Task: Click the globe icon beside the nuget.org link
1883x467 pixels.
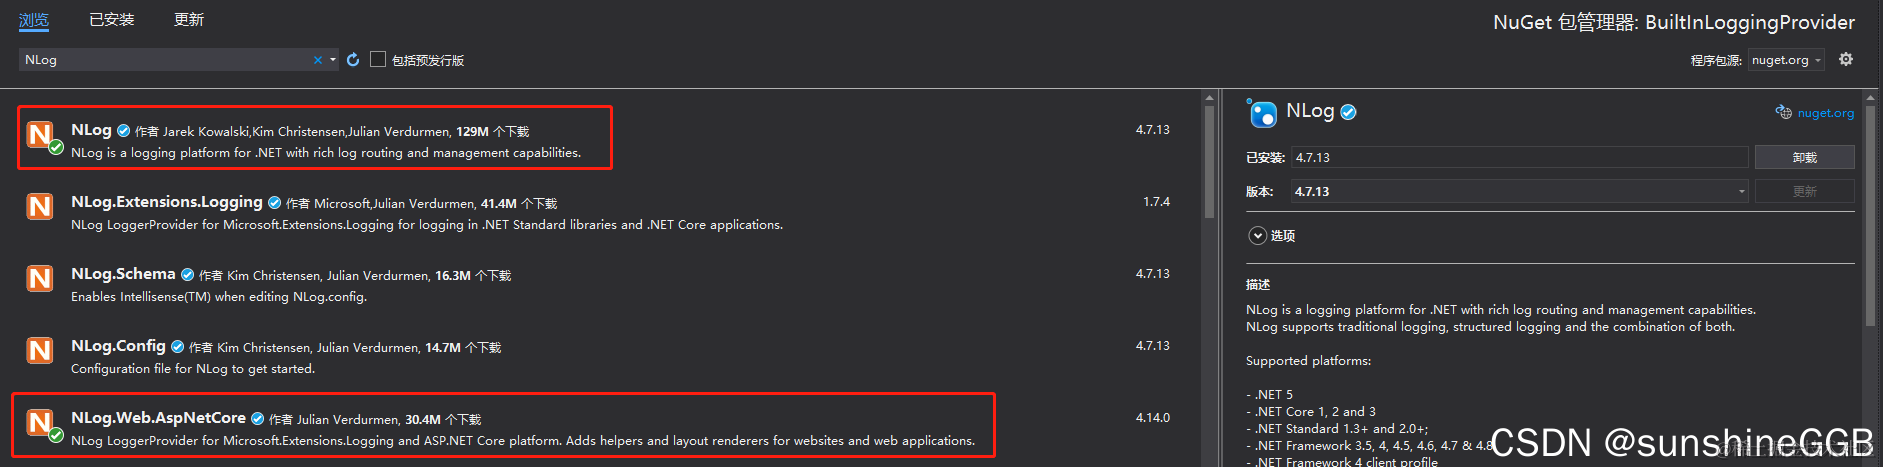Action: (1783, 112)
